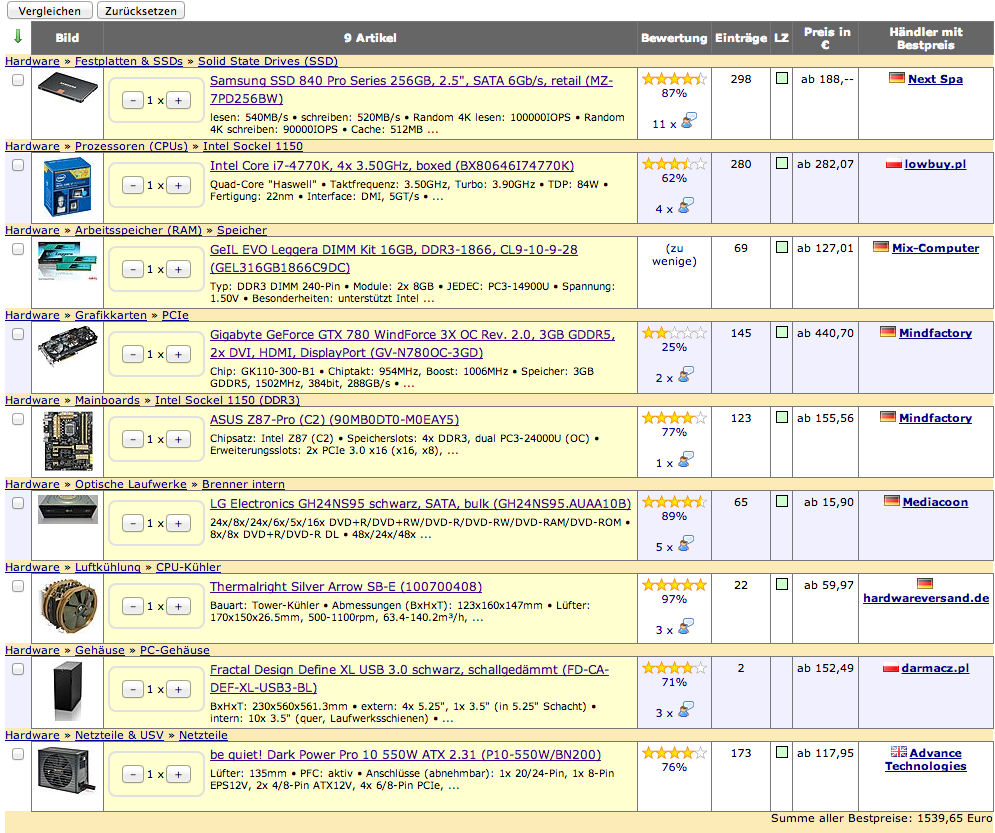The width and height of the screenshot is (995, 833).
Task: Tick LZ checkbox for Thermalright Silver Arrow
Action: 782,584
